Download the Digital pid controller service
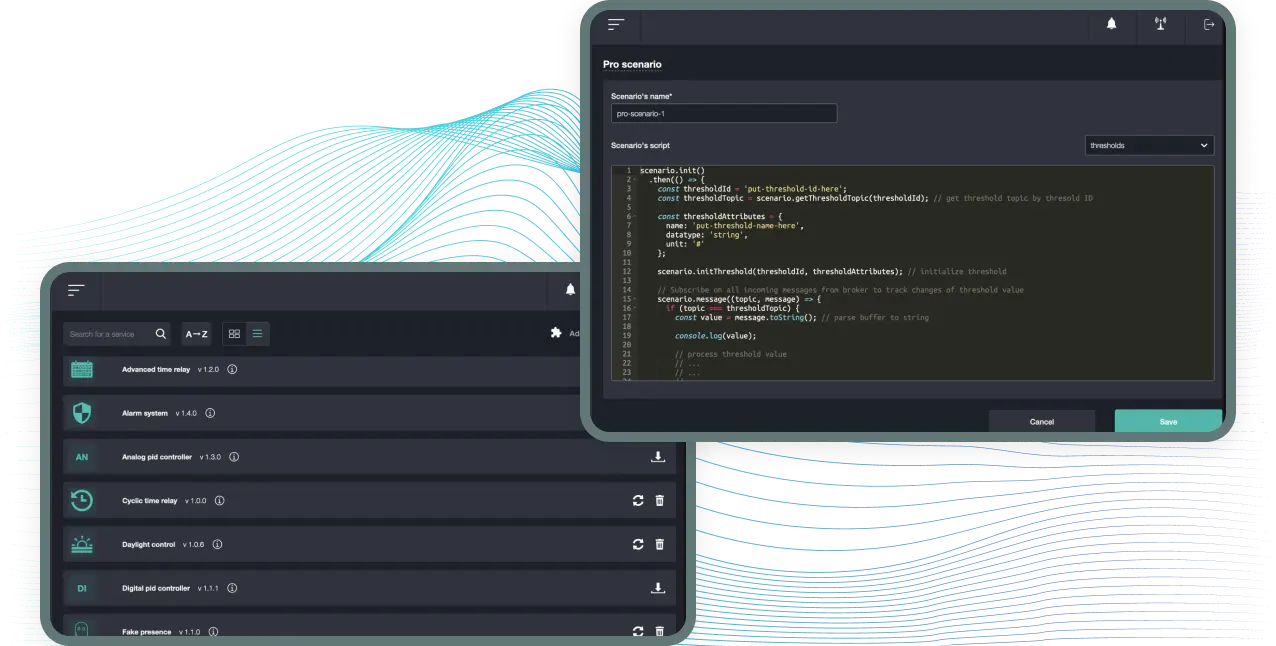Viewport: 1276px width, 646px height. click(658, 588)
